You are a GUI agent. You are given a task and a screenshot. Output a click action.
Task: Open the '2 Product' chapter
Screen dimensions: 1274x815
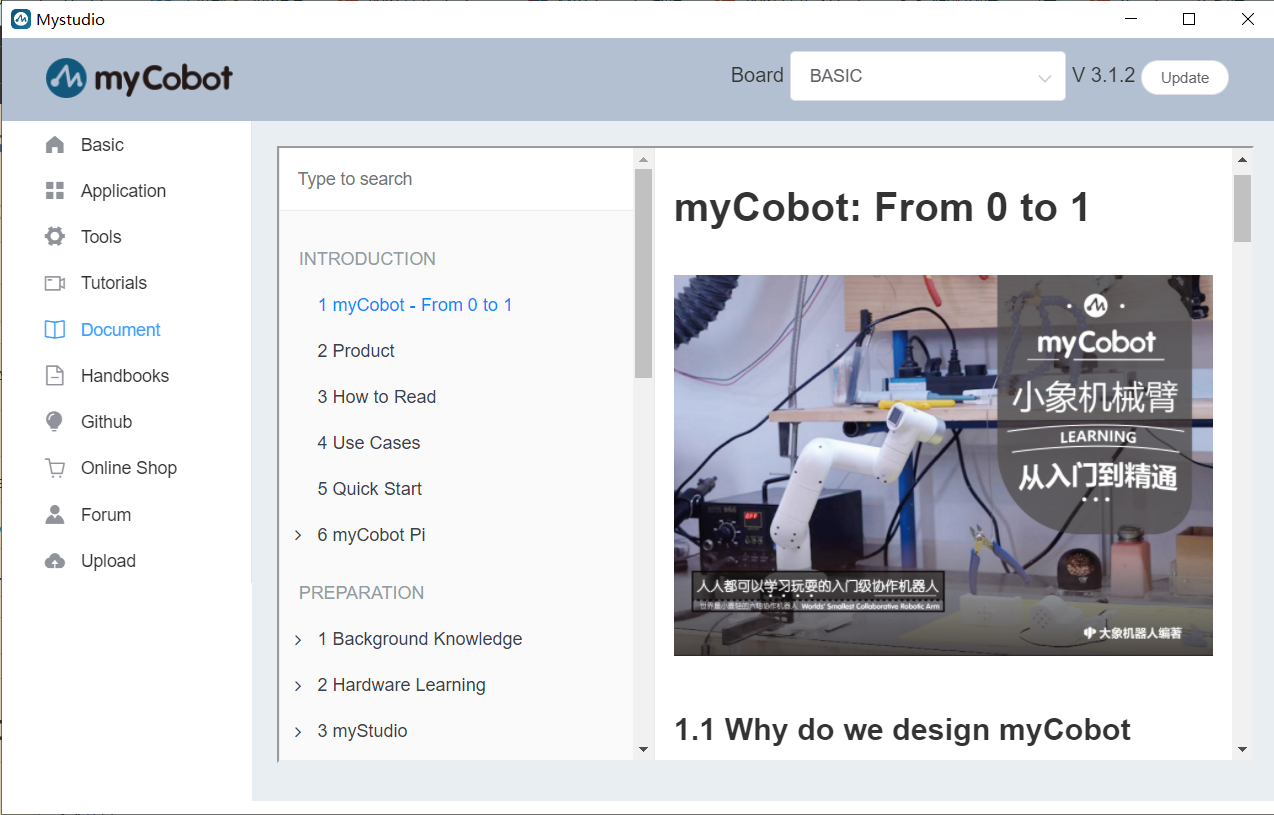356,351
